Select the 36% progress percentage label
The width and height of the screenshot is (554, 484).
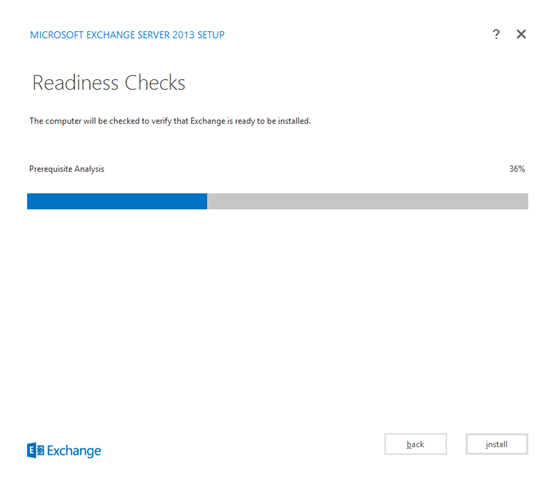(517, 169)
